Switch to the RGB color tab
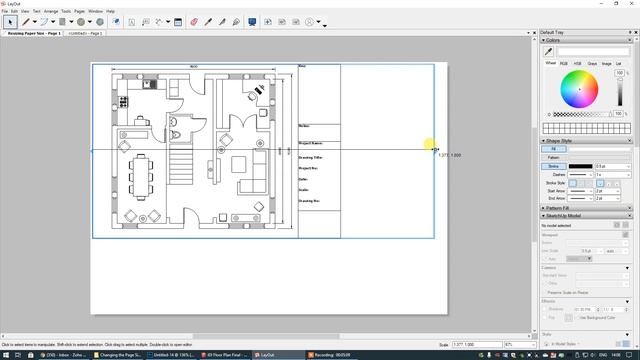This screenshot has width=640, height=360. pos(564,64)
